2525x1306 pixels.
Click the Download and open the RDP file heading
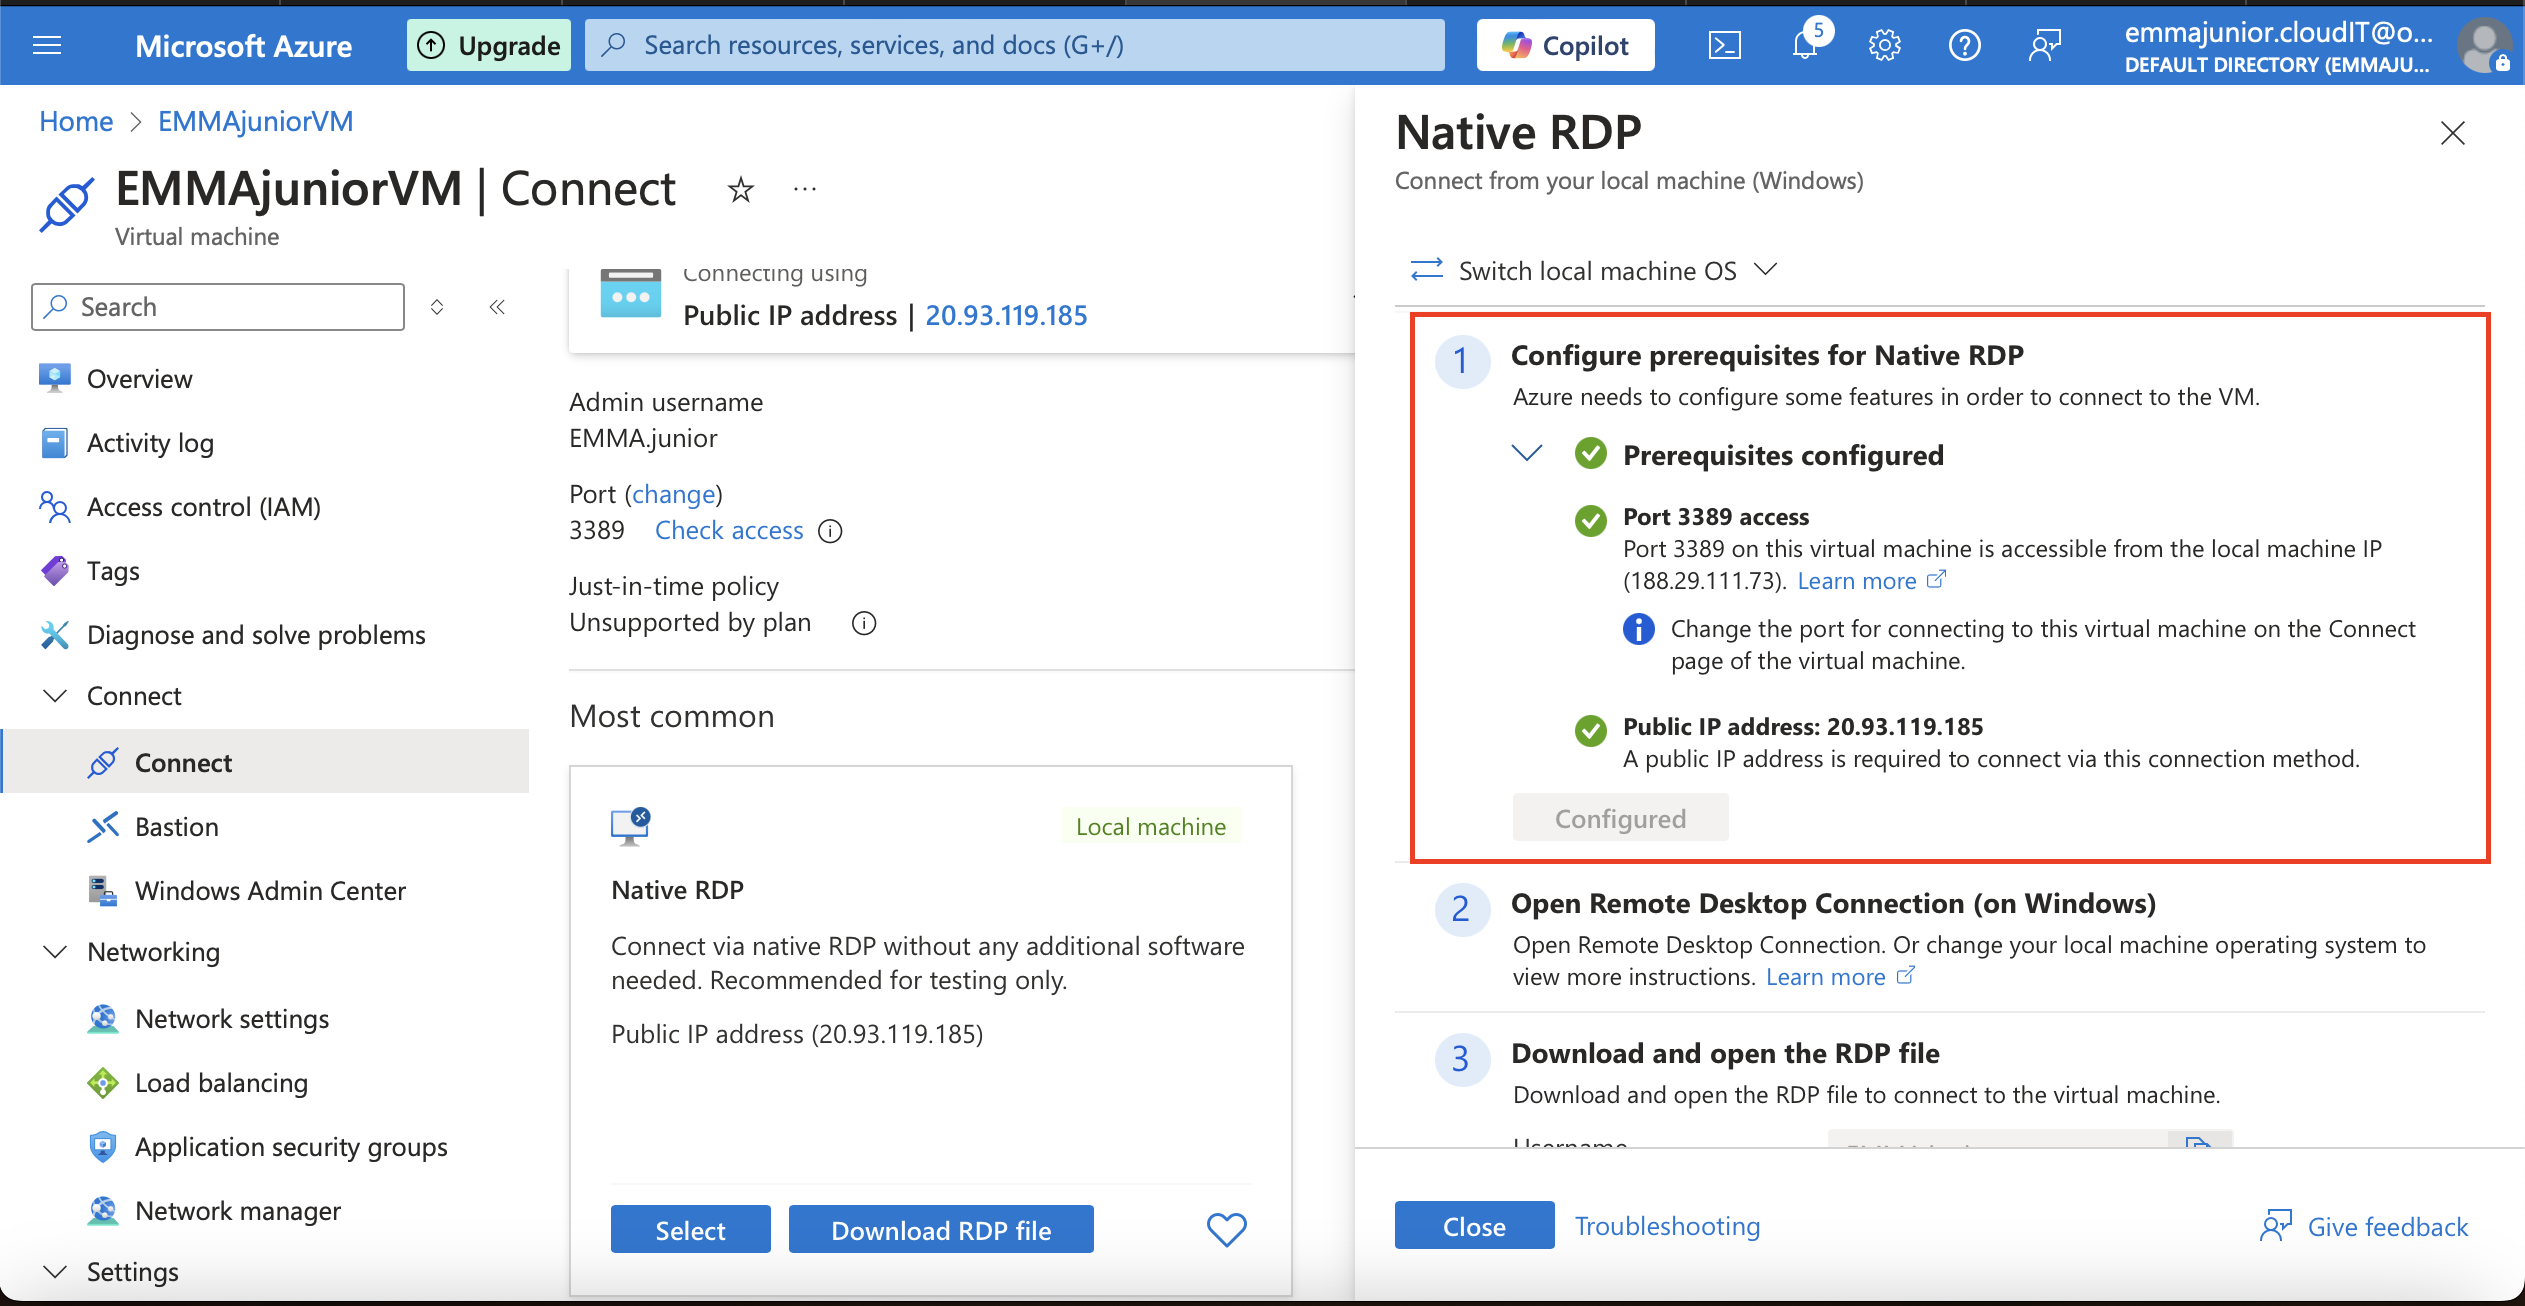tap(1725, 1053)
